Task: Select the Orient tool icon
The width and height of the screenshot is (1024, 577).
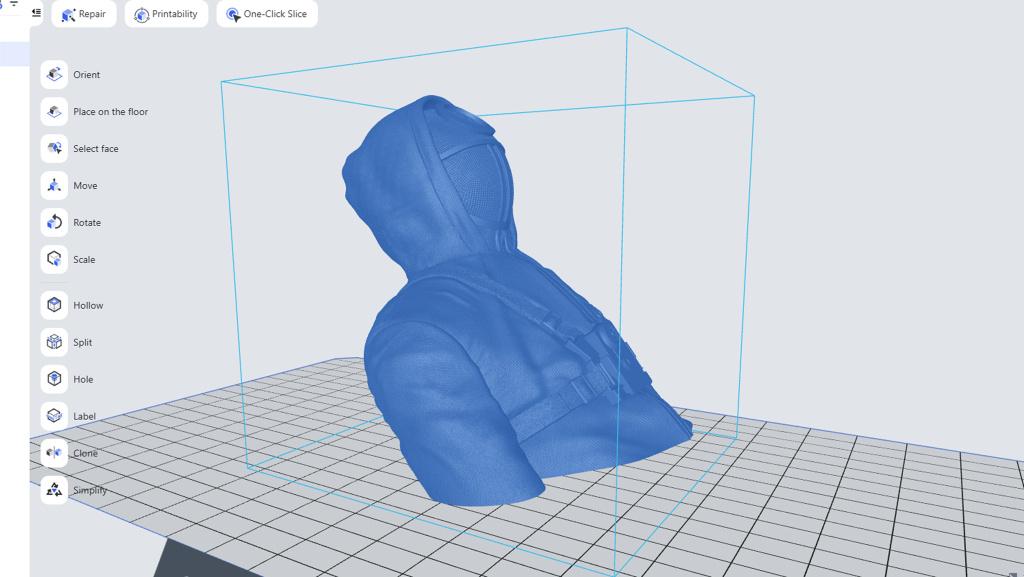Action: tap(54, 75)
